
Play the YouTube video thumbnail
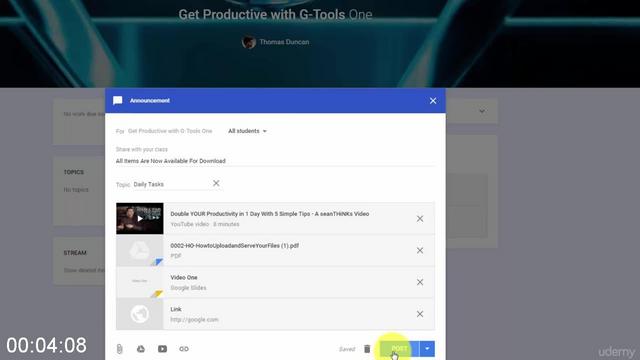pos(140,219)
